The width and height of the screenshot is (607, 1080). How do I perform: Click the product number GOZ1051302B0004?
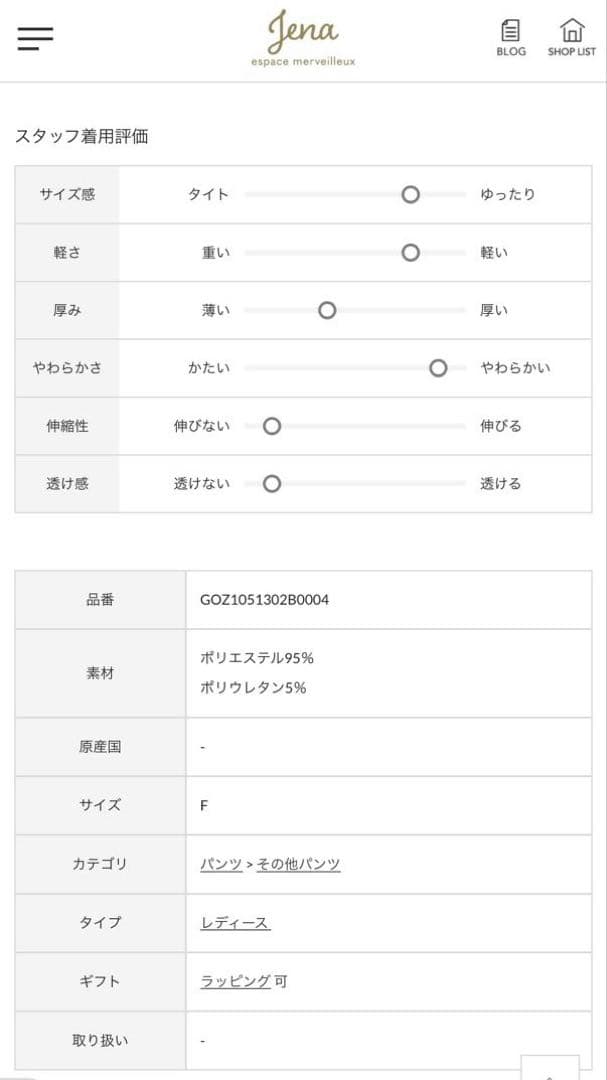tap(265, 600)
